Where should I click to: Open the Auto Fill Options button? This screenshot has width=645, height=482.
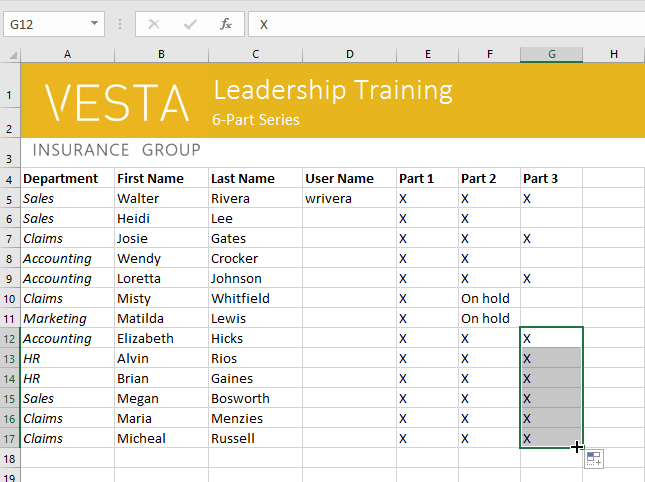[x=594, y=459]
